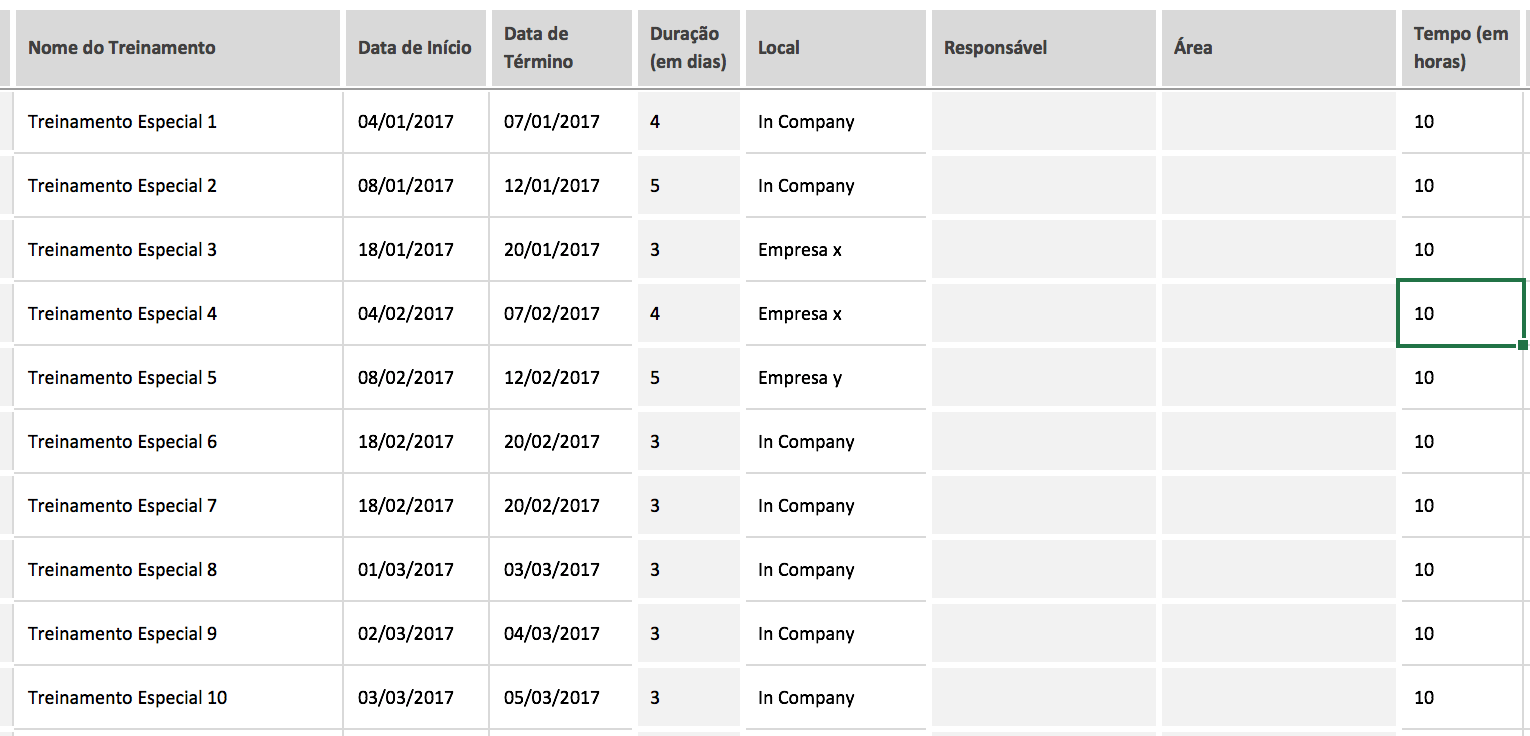Select the 'Tempo (em horas)' header
Viewport: 1530px width, 736px height.
tap(1460, 48)
